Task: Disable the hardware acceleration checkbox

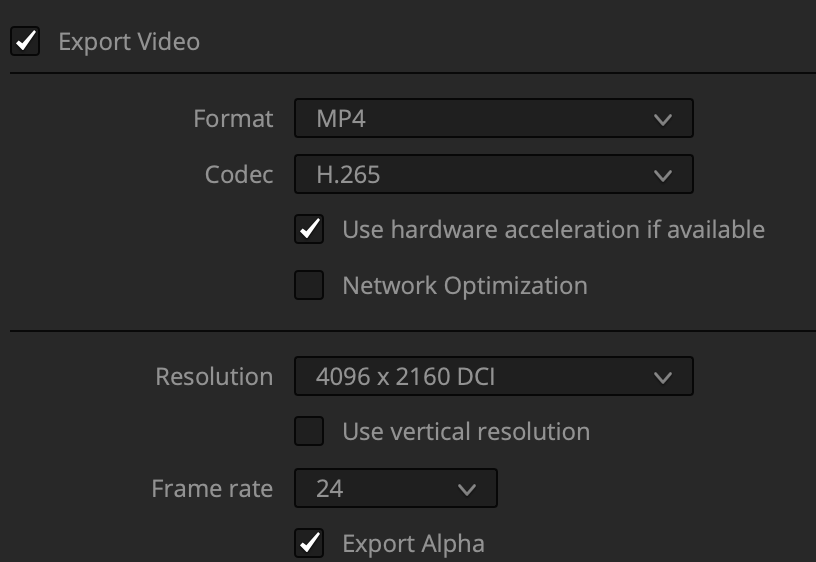Action: (x=309, y=229)
